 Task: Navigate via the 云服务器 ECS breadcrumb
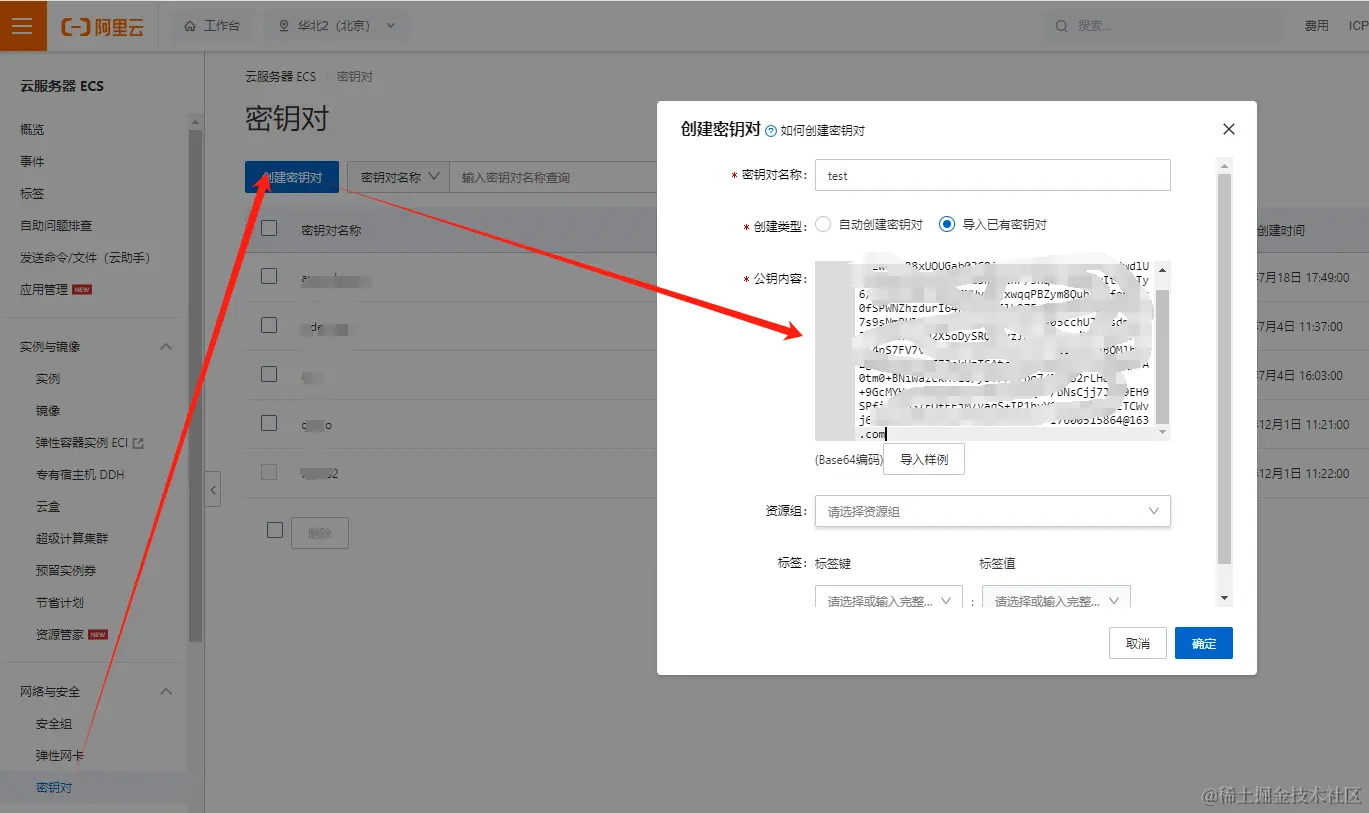pyautogui.click(x=283, y=75)
